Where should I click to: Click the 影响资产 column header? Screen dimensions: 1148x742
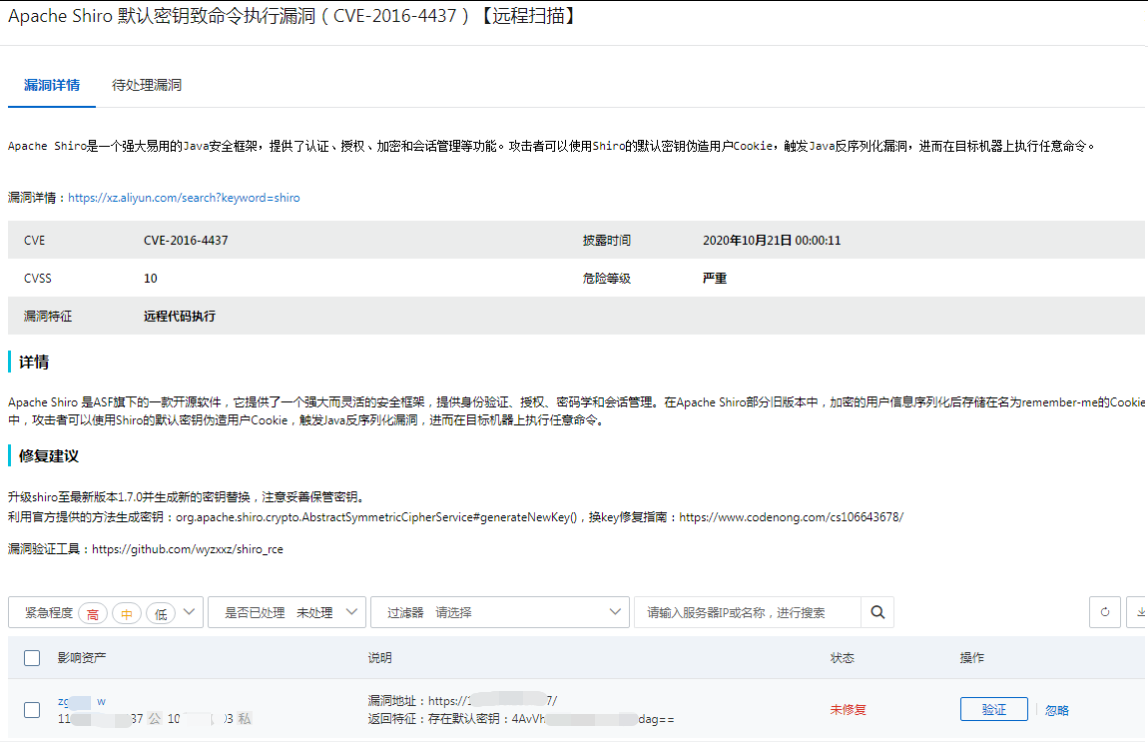pyautogui.click(x=81, y=658)
